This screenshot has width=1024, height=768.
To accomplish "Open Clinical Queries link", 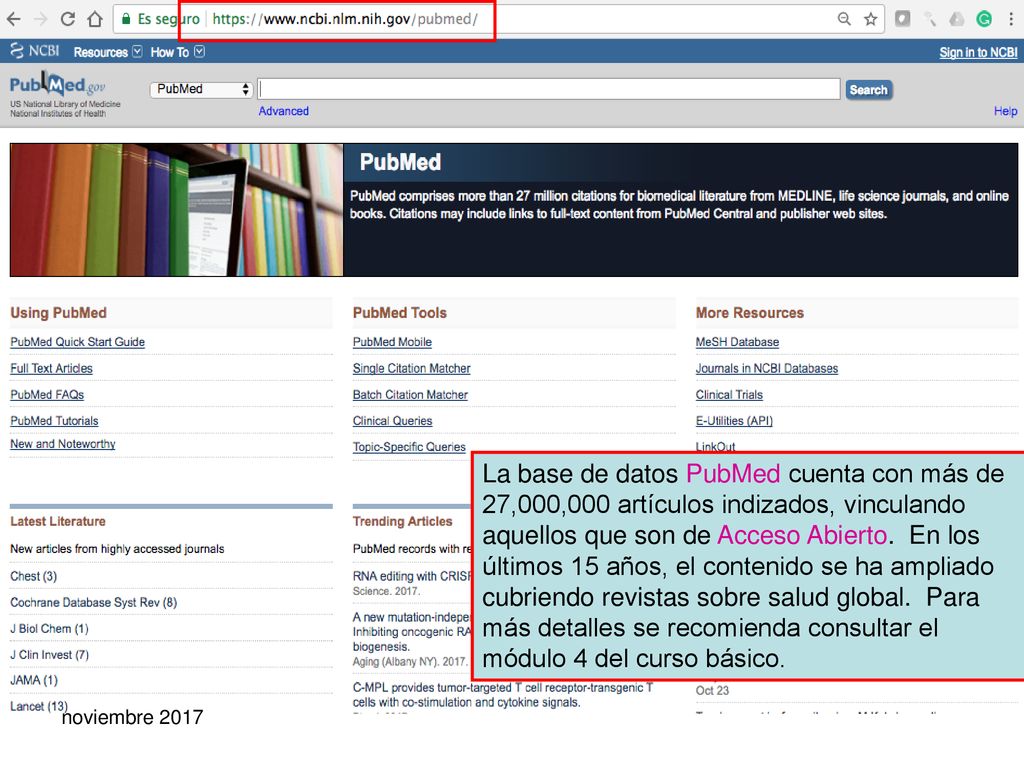I will pos(392,421).
